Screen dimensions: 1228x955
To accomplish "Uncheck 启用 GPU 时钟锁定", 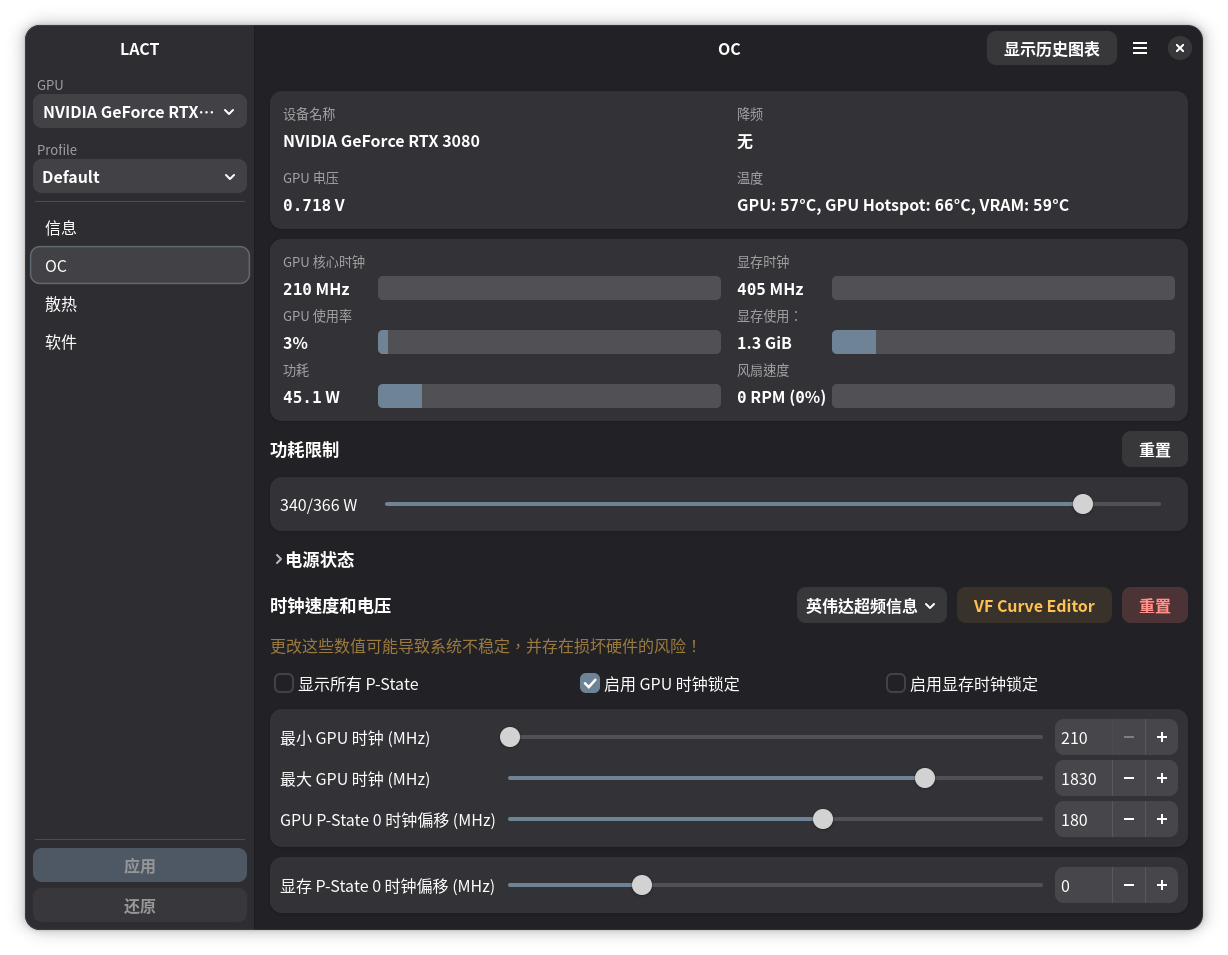I will pyautogui.click(x=590, y=684).
